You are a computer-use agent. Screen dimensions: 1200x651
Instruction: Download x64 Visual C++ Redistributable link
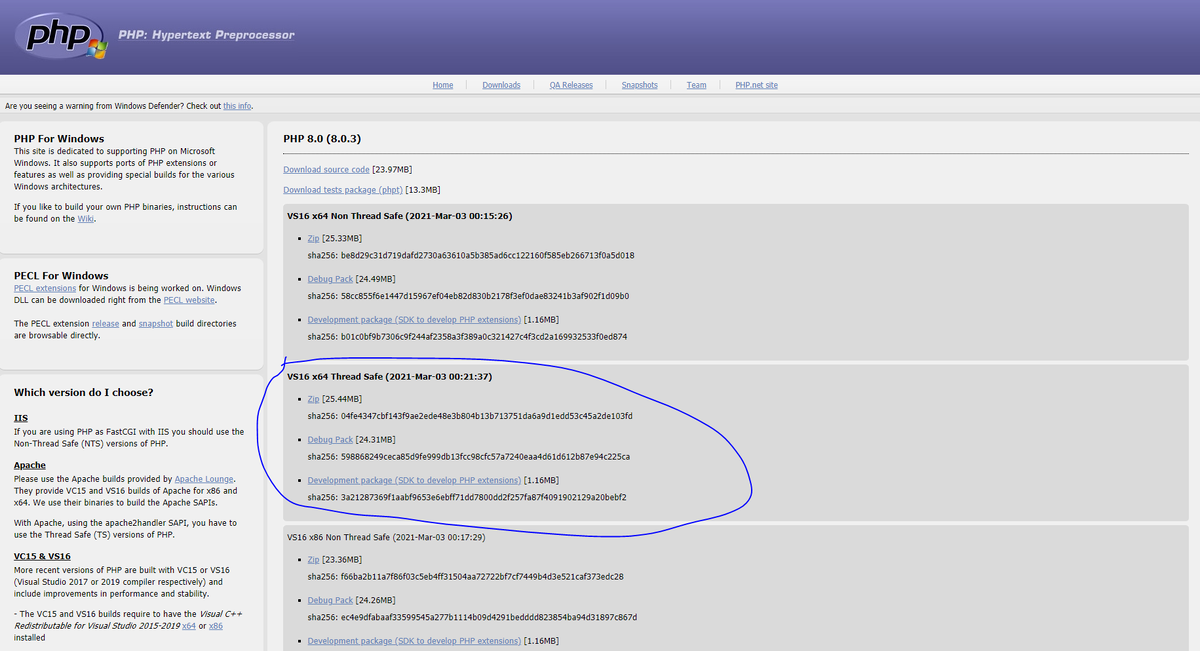tap(188, 626)
